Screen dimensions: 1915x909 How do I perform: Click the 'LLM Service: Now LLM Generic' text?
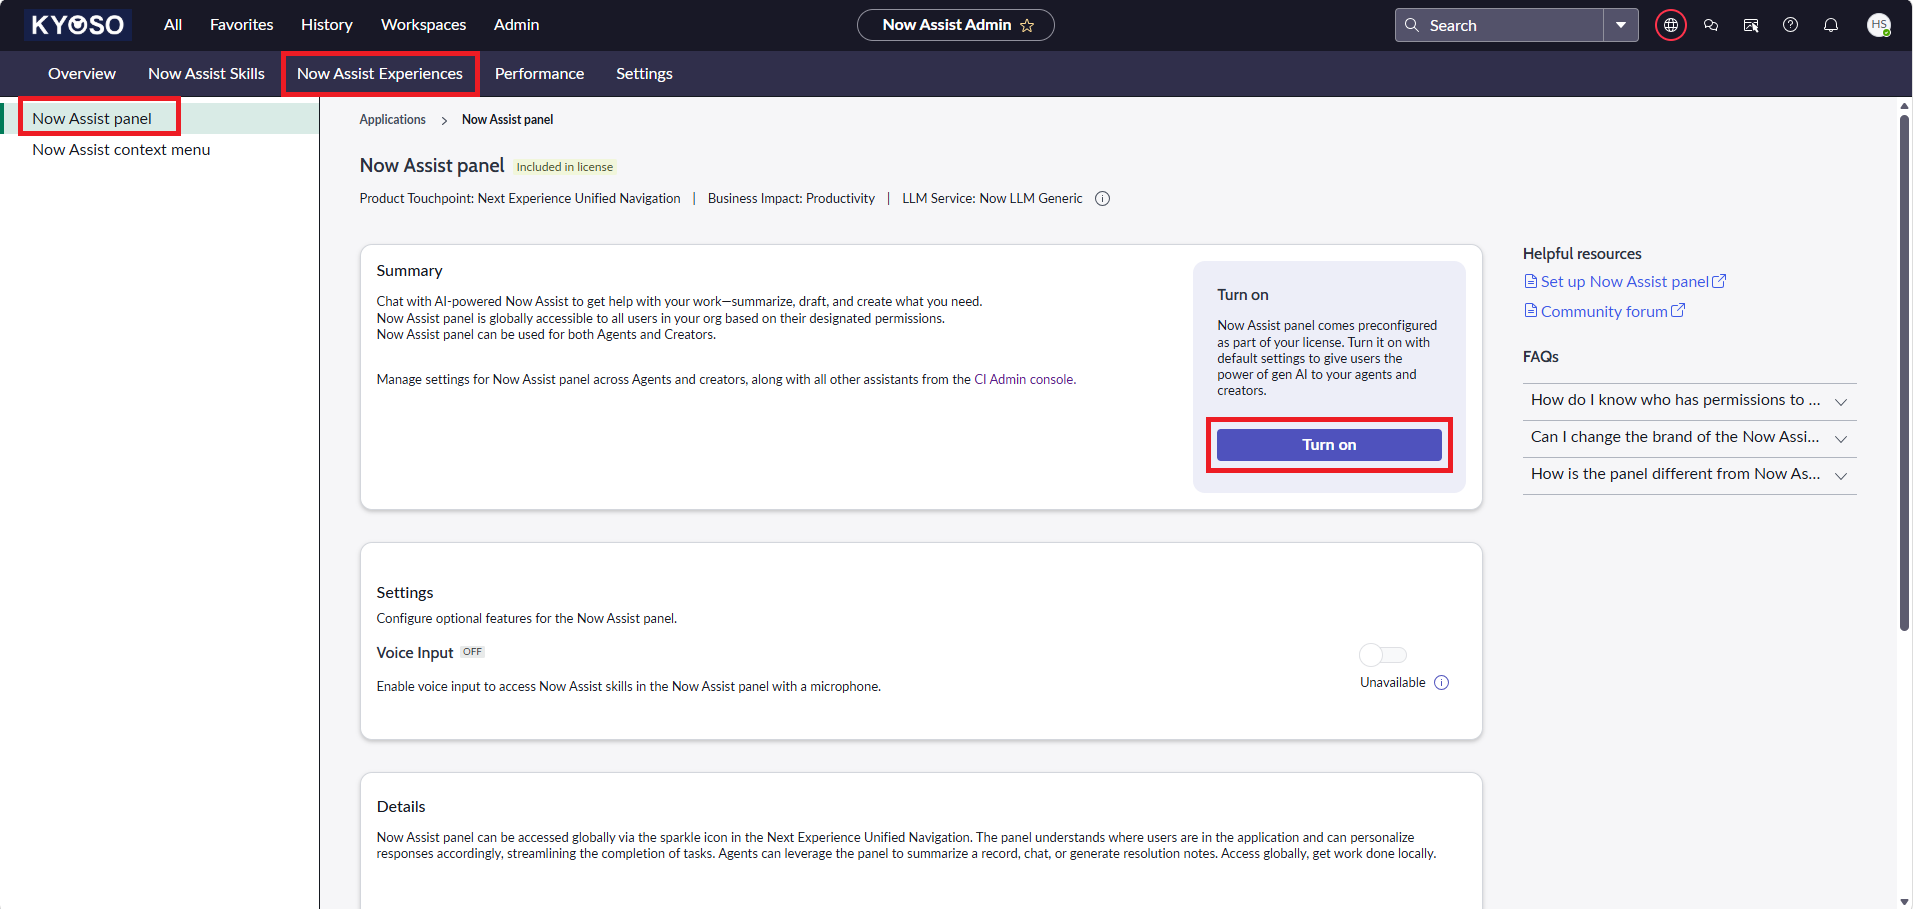click(x=992, y=199)
